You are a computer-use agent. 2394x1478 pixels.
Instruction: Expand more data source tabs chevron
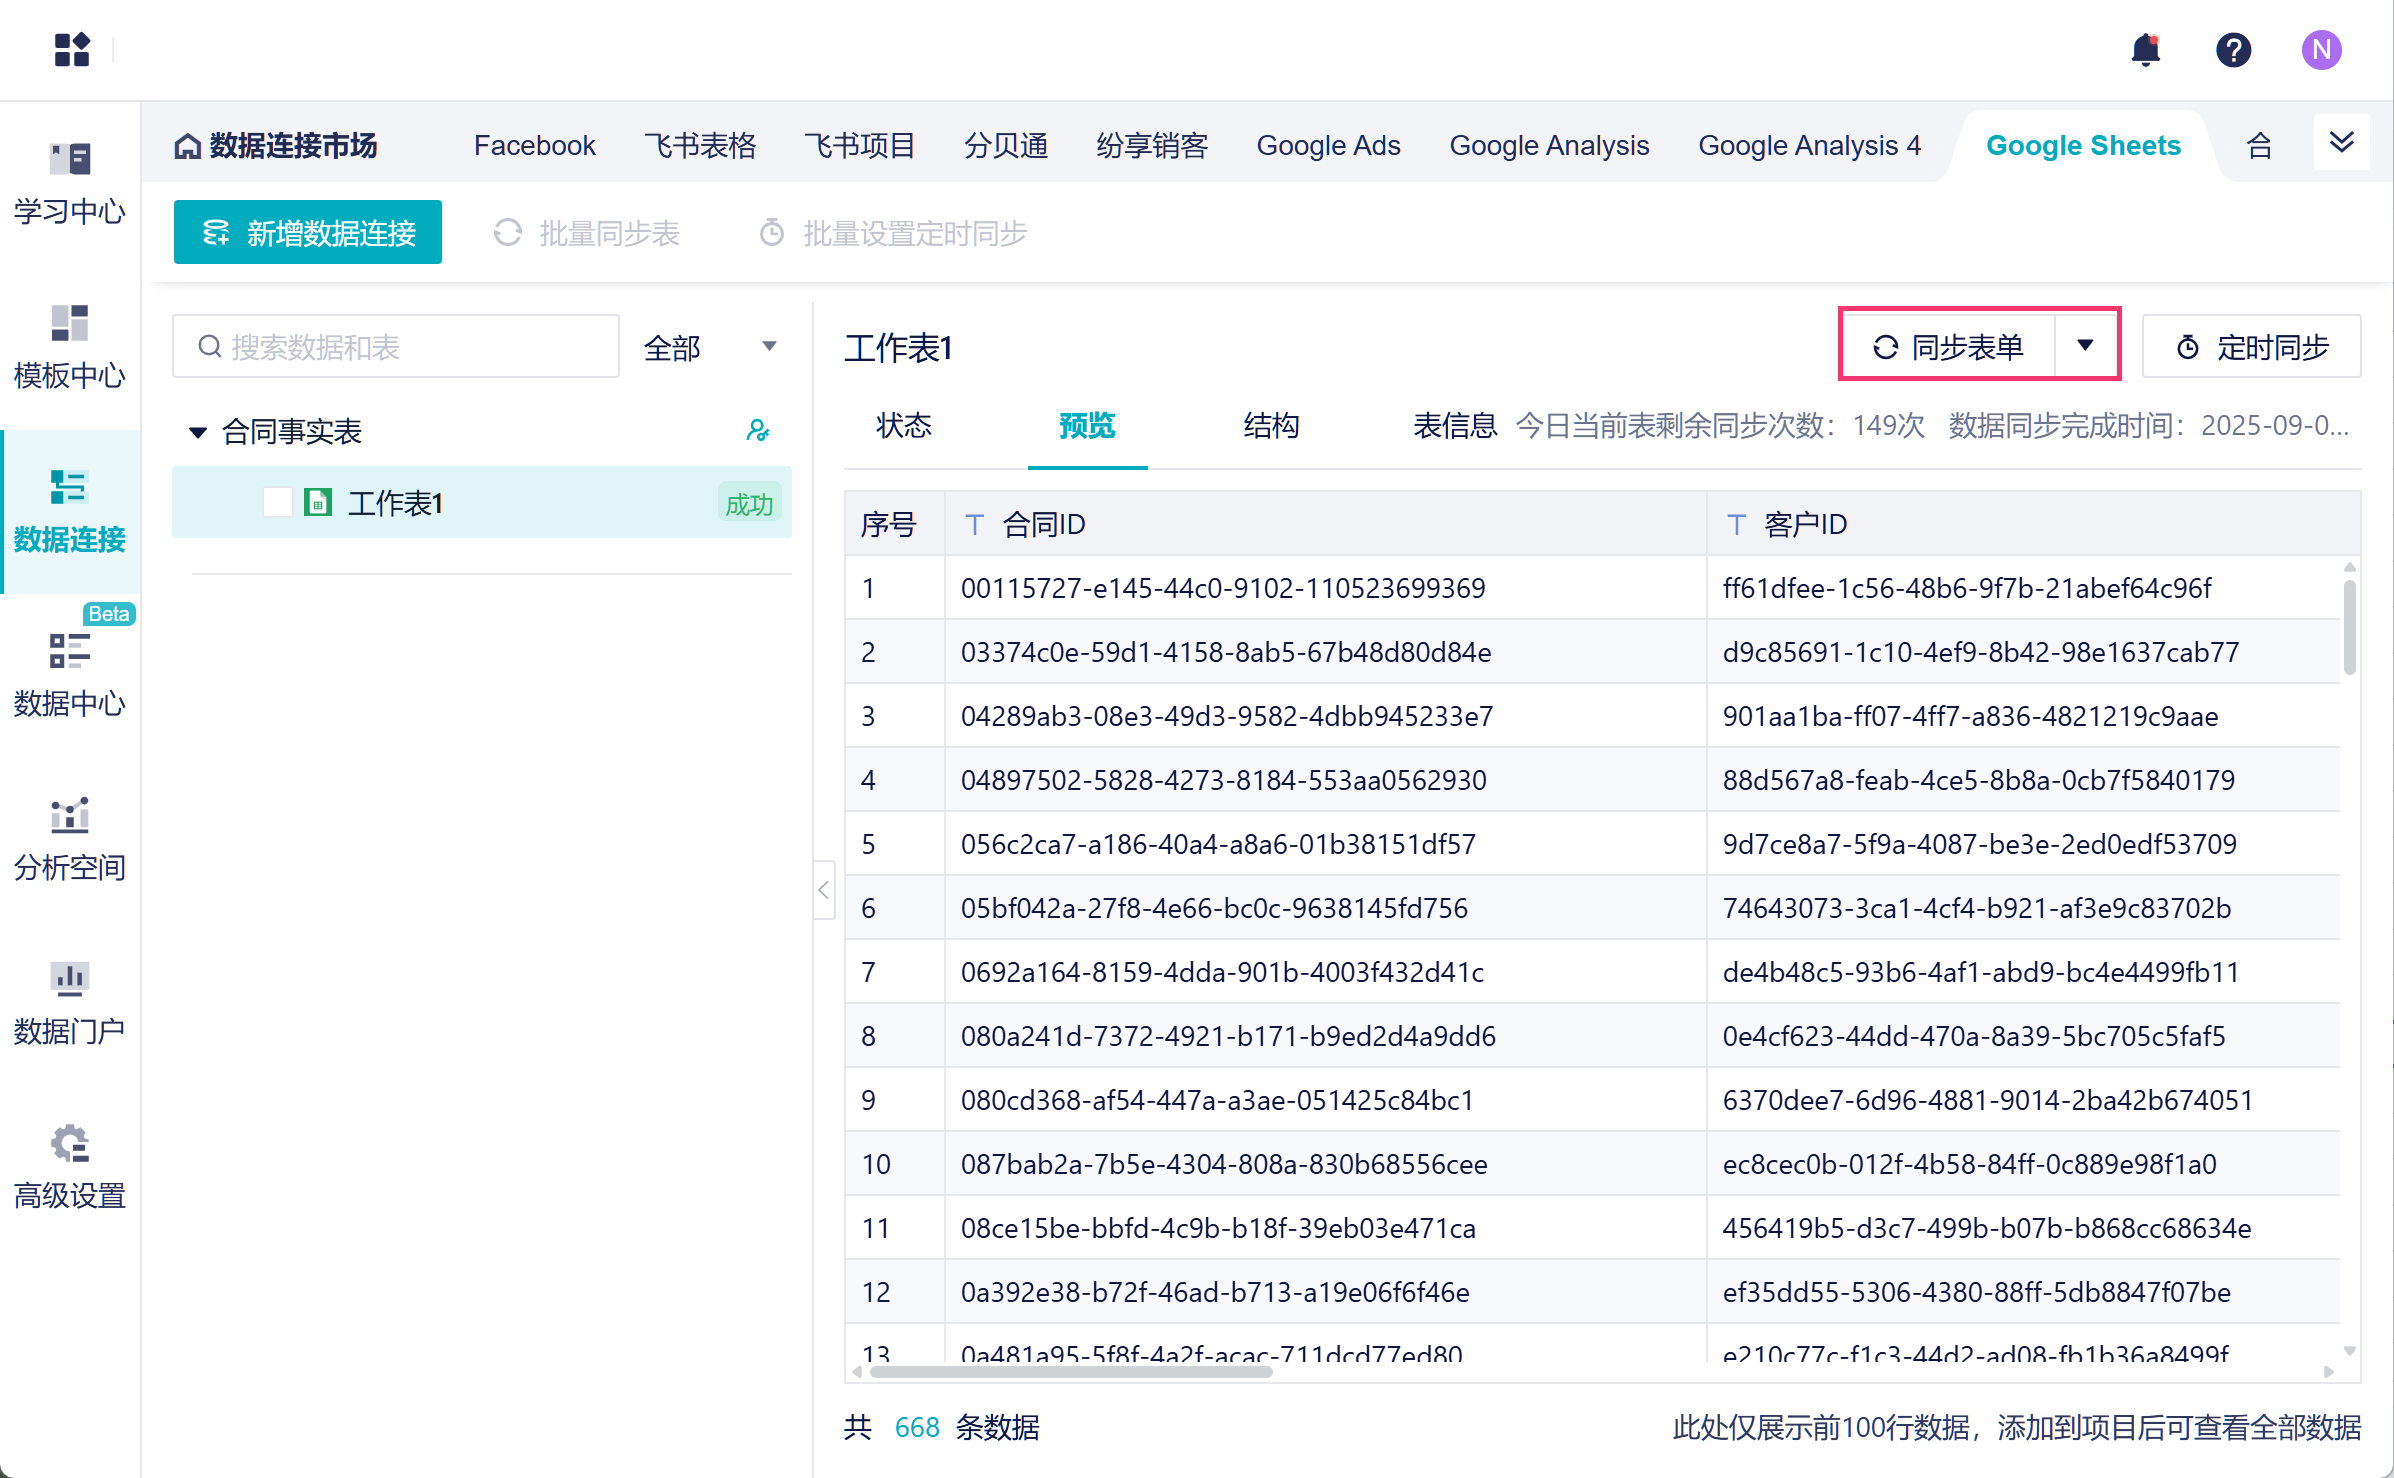coord(2341,143)
